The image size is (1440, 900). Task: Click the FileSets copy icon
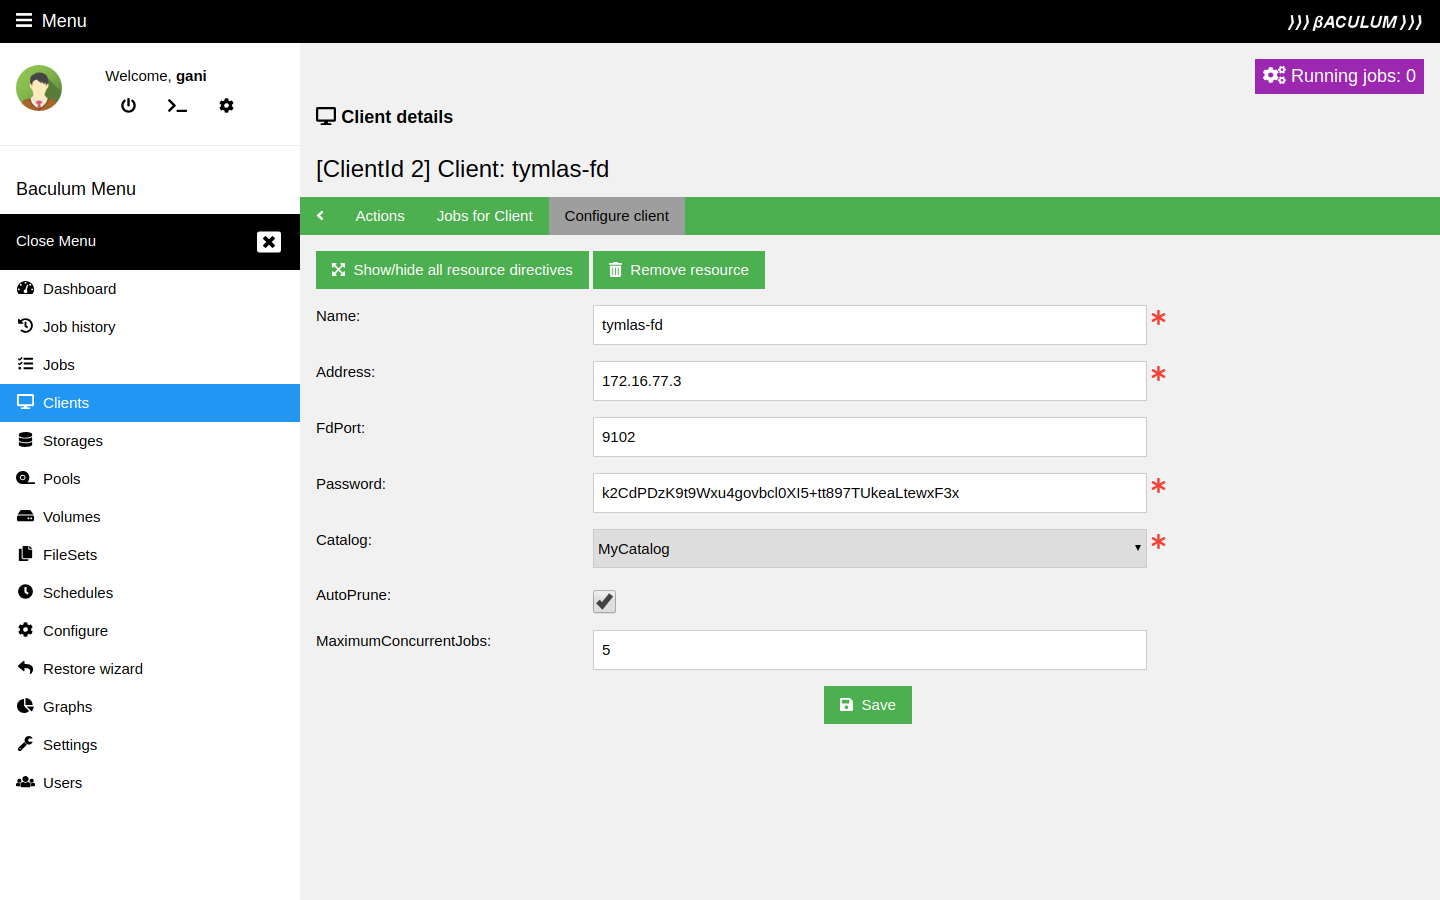point(25,554)
